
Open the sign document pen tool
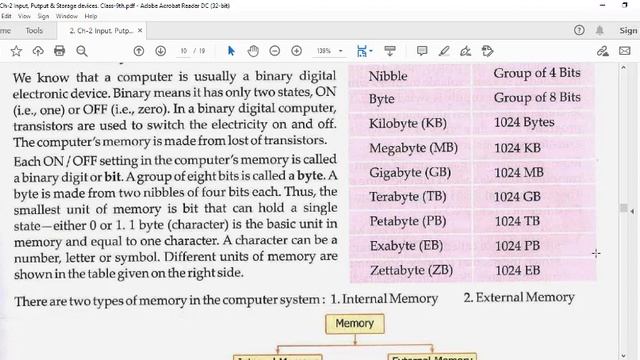pyautogui.click(x=465, y=51)
